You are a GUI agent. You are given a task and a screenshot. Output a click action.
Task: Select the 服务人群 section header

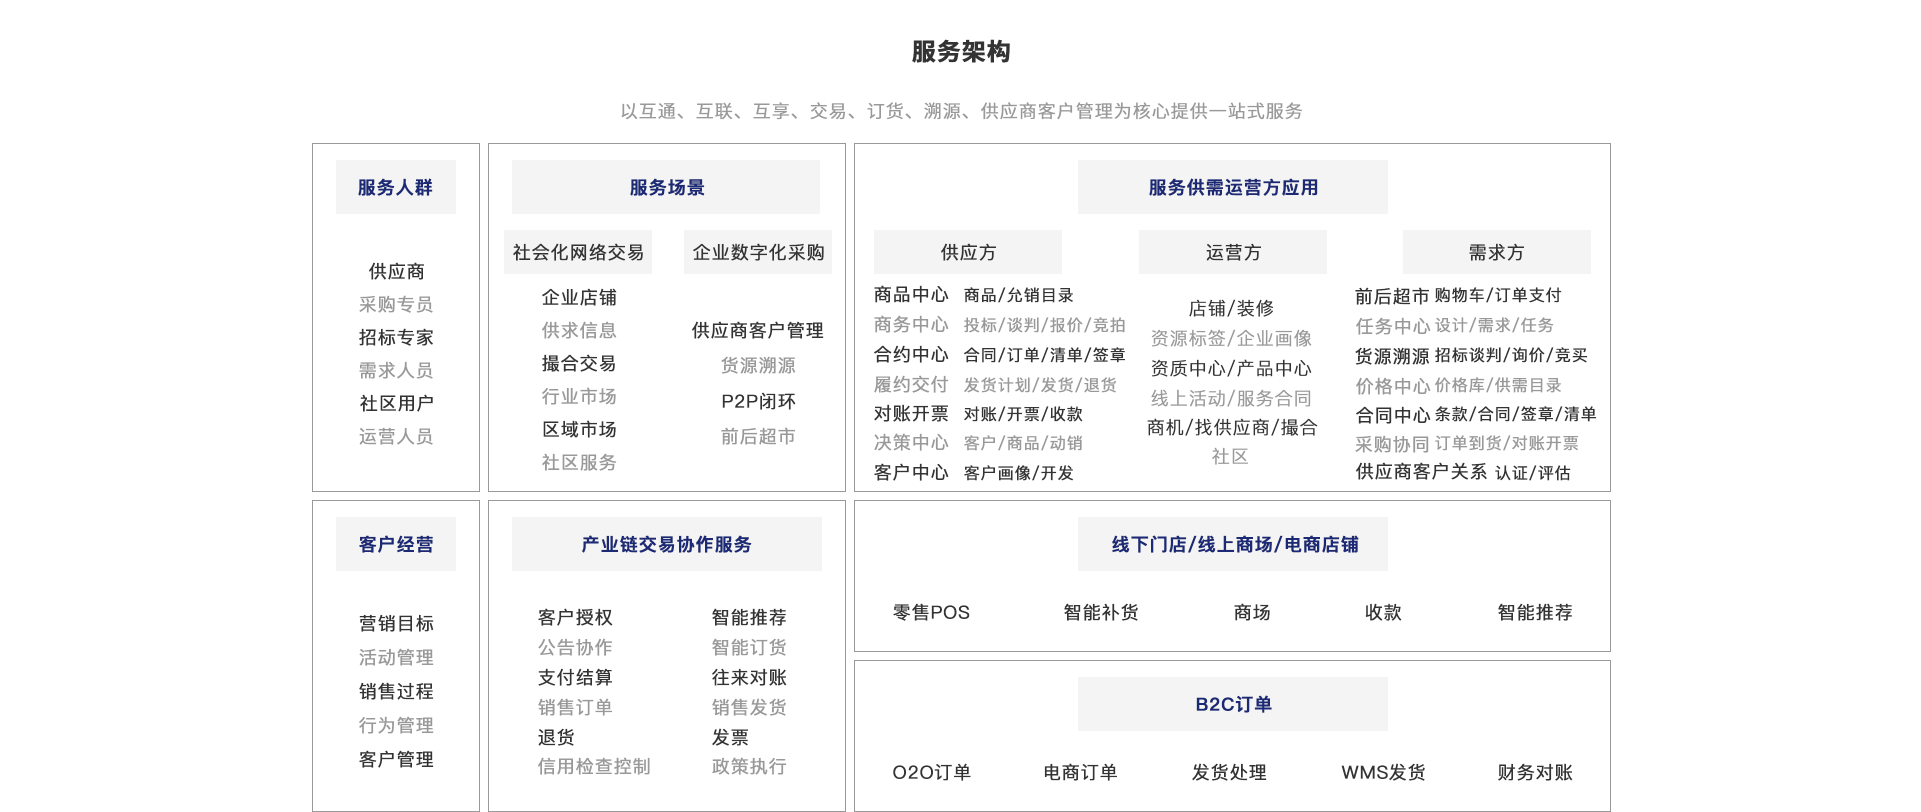[x=396, y=187]
